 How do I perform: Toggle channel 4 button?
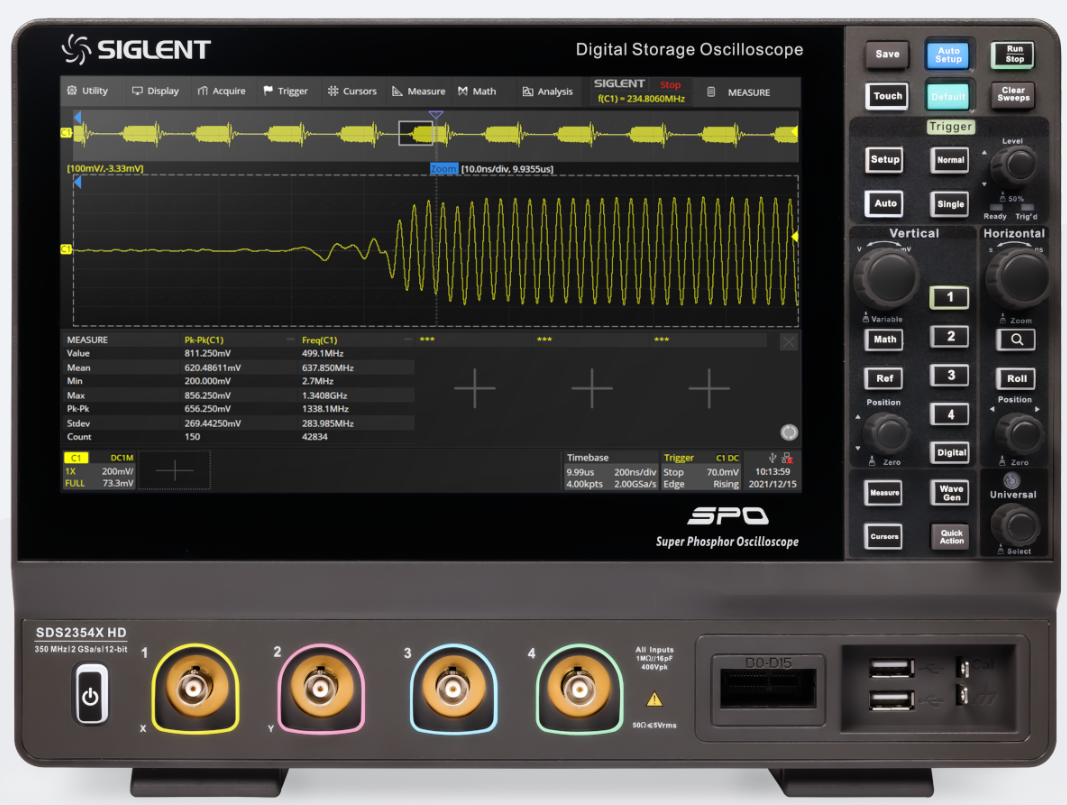point(950,414)
